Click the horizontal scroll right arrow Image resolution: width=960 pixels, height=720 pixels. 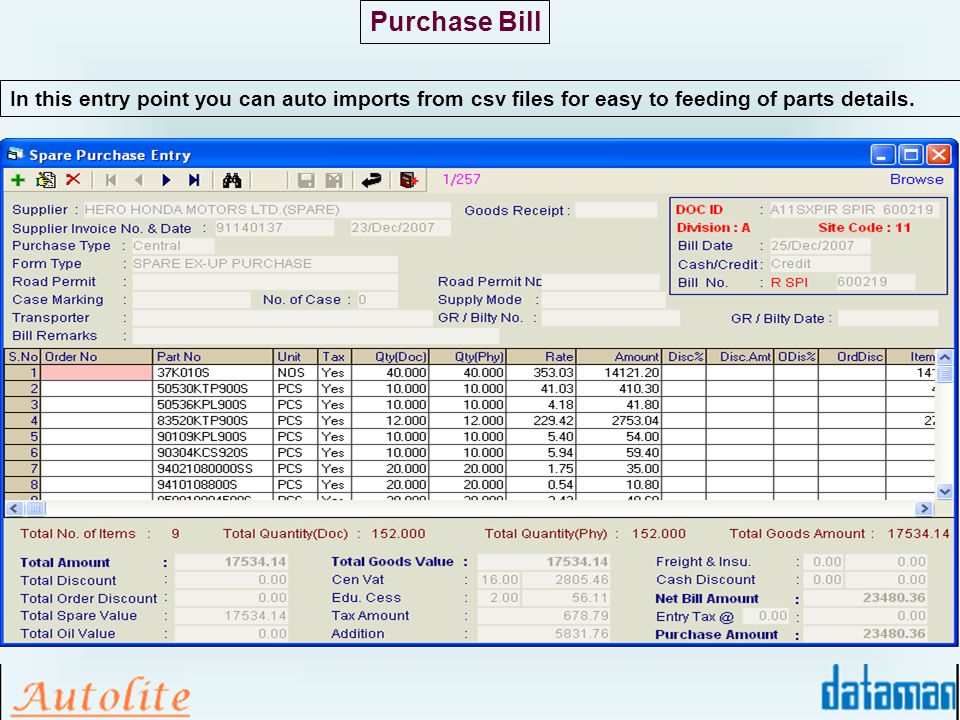click(x=924, y=508)
